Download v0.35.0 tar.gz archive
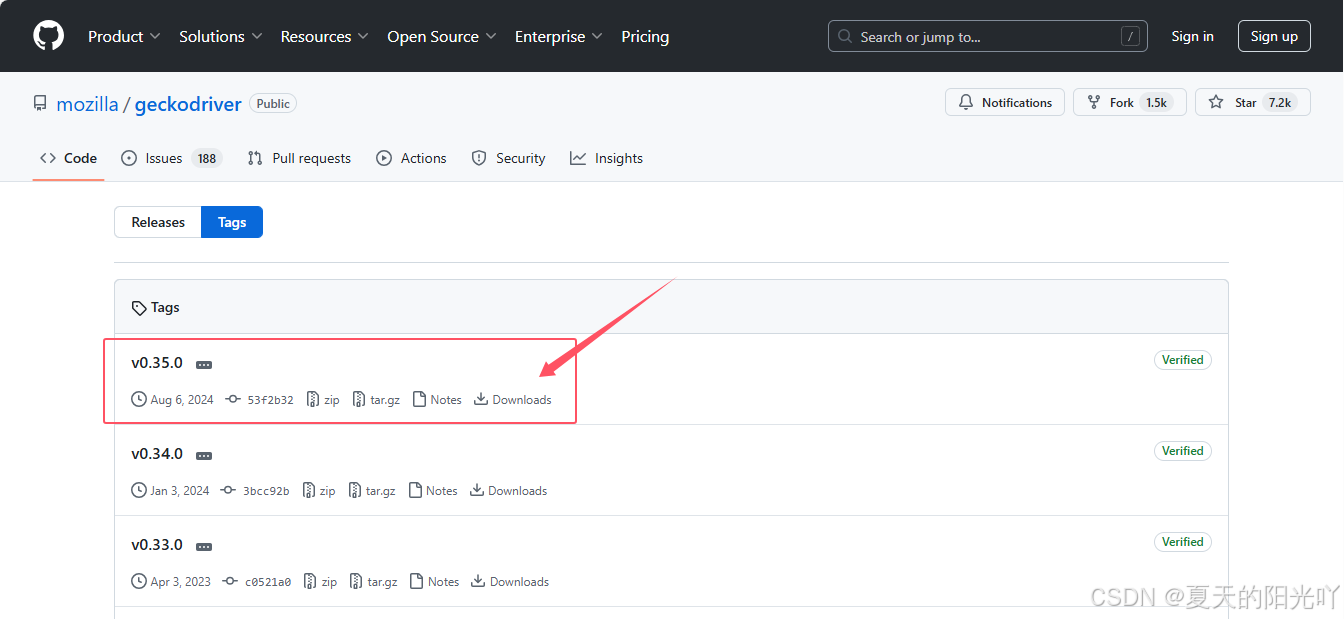This screenshot has height=619, width=1344. tap(376, 400)
